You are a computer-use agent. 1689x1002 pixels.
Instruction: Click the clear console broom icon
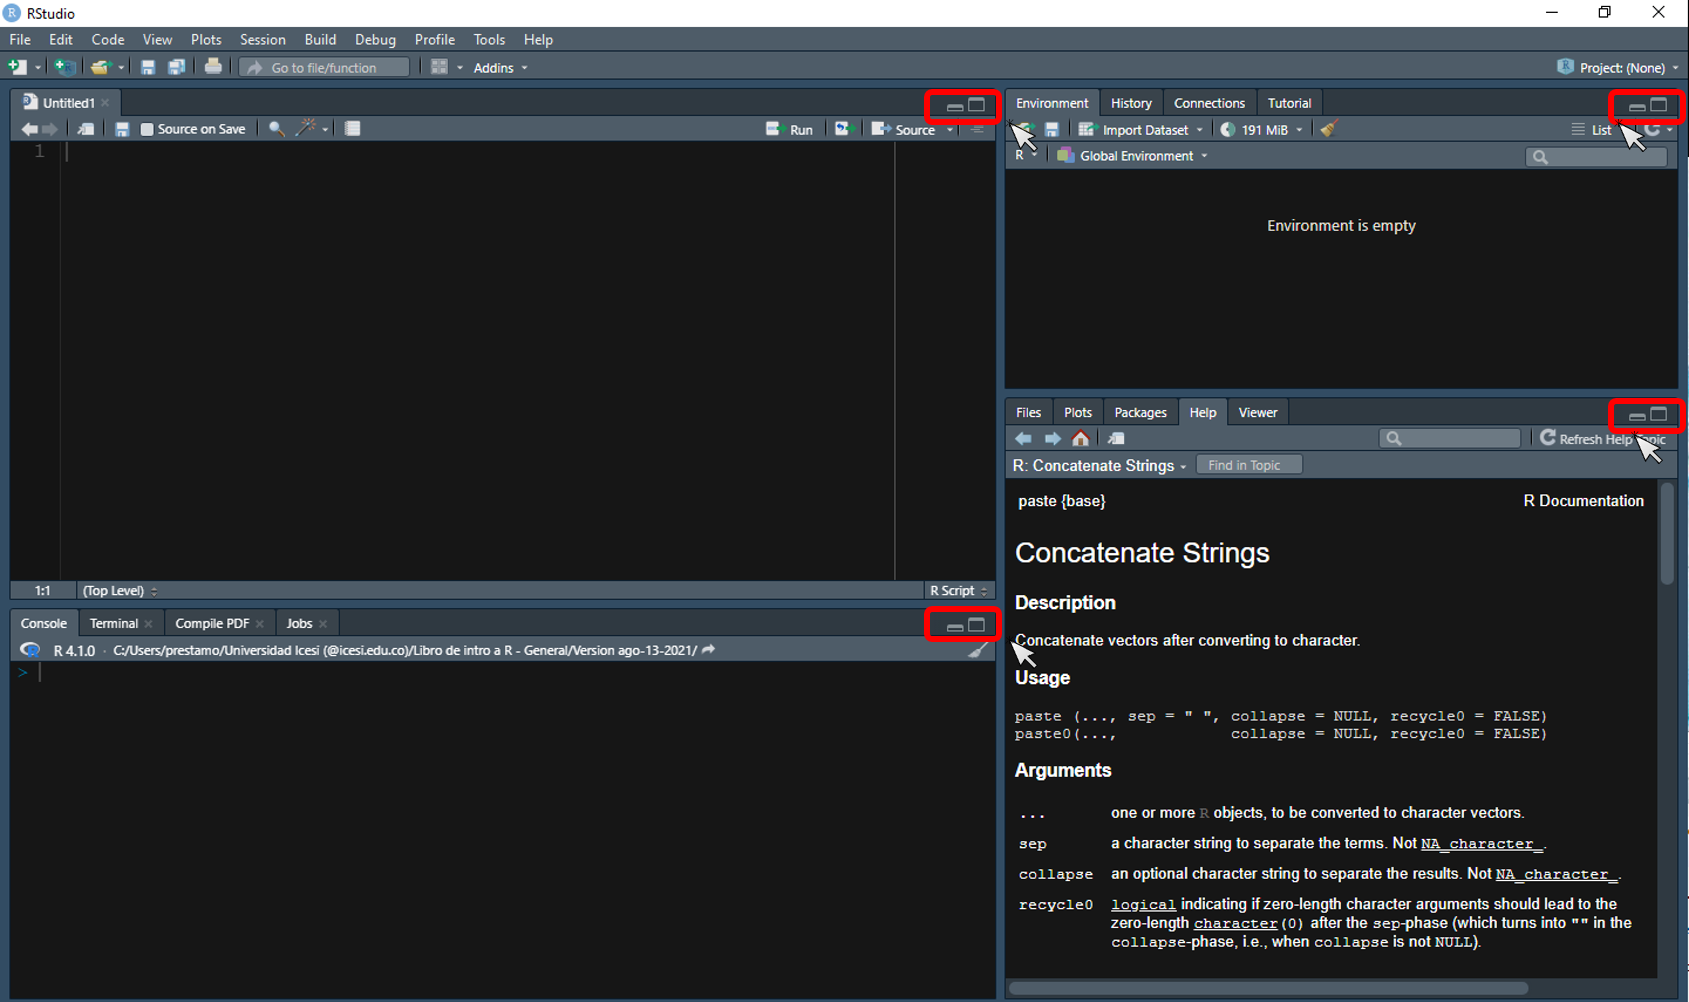pos(977,651)
